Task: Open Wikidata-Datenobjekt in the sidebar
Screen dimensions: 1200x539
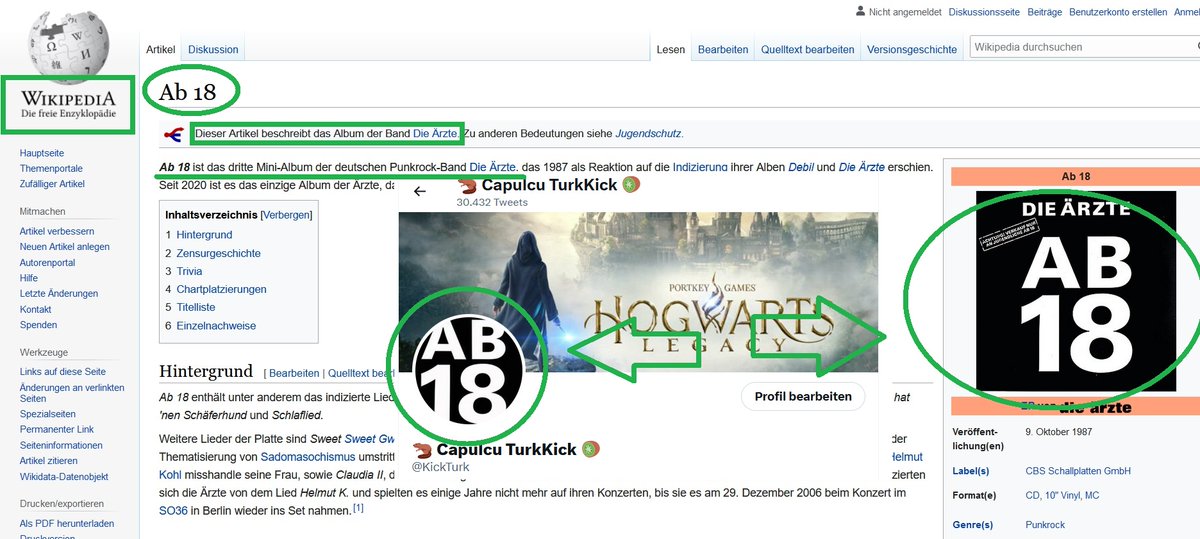Action: click(64, 477)
